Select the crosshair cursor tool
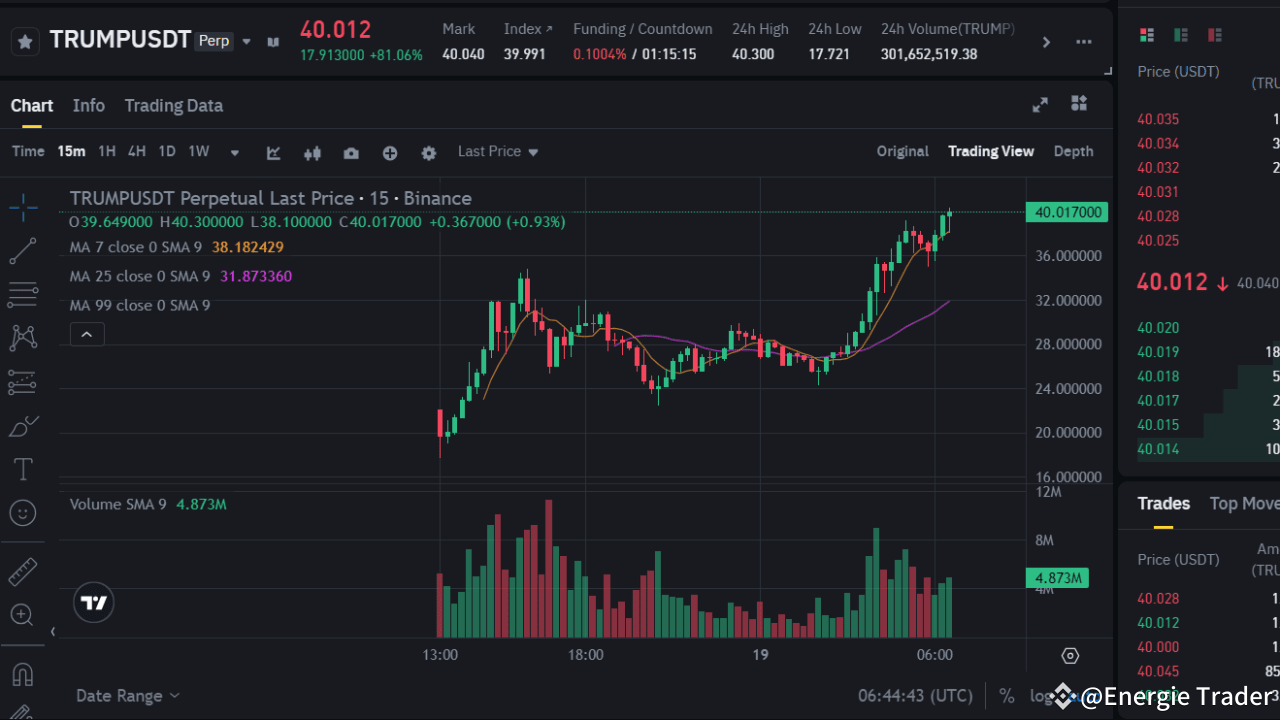1280x720 pixels. 23,207
